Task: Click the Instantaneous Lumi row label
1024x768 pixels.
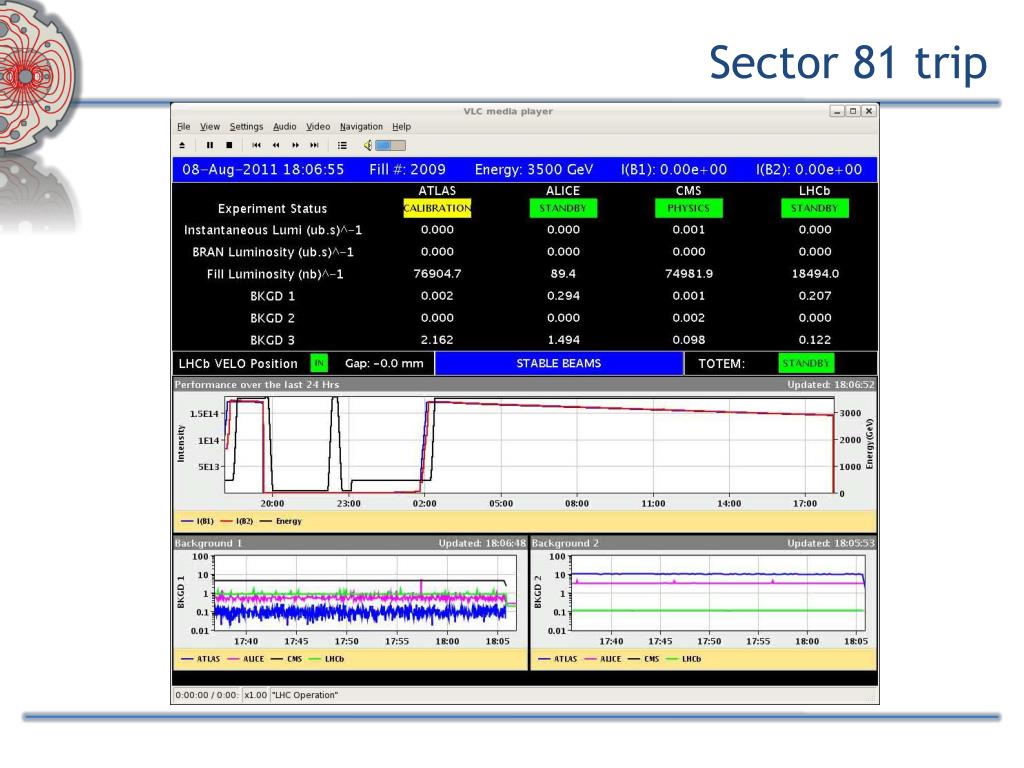Action: click(273, 231)
